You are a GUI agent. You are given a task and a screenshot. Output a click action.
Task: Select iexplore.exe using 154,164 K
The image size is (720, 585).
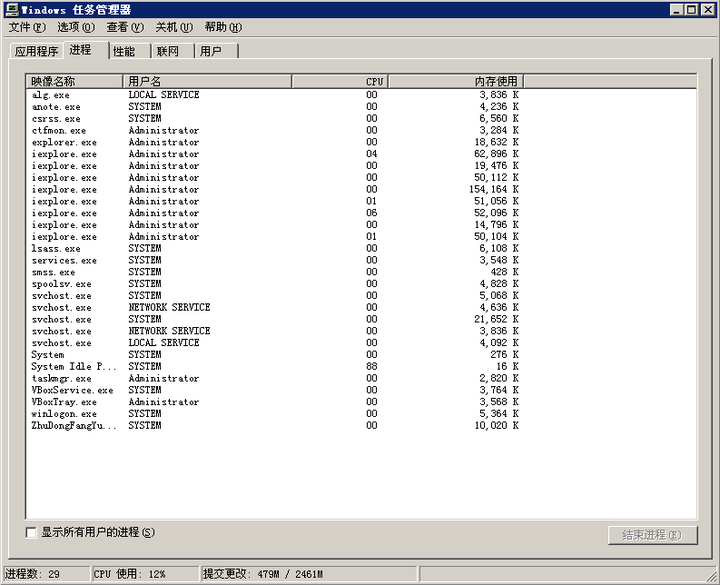[275, 190]
